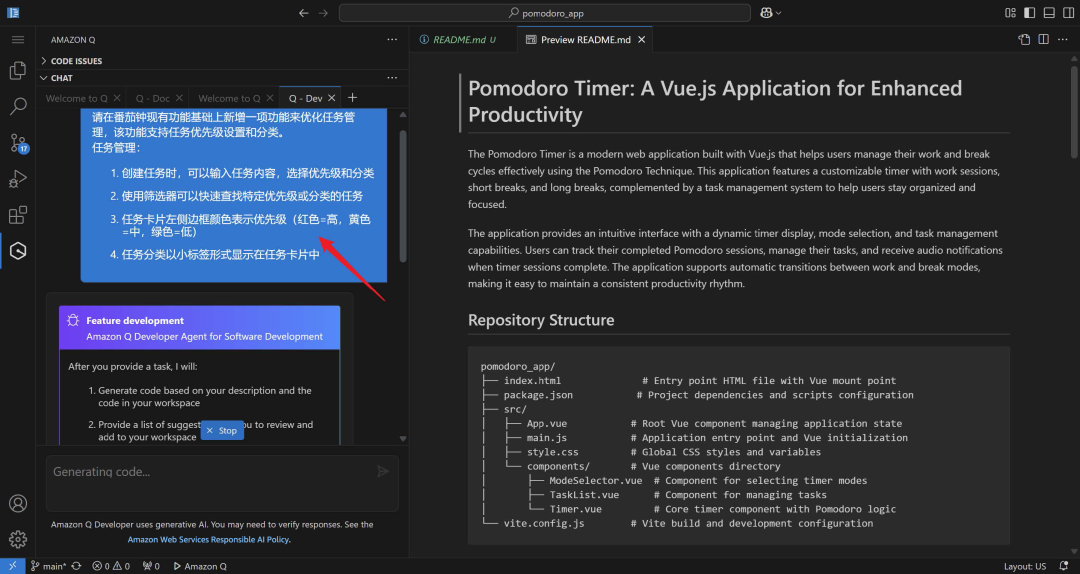Synchronize changes icon in status bar
The image size is (1080, 574).
[x=76, y=566]
